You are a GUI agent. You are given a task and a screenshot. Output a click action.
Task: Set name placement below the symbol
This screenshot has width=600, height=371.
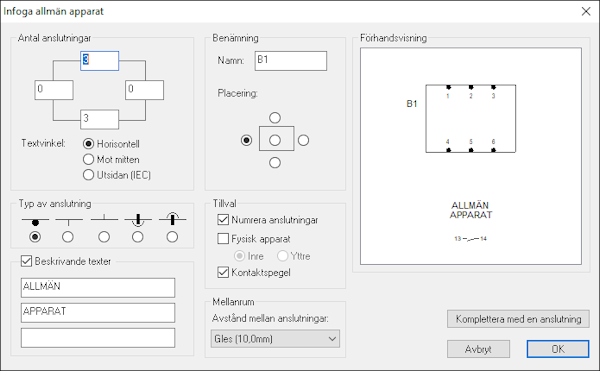(275, 163)
